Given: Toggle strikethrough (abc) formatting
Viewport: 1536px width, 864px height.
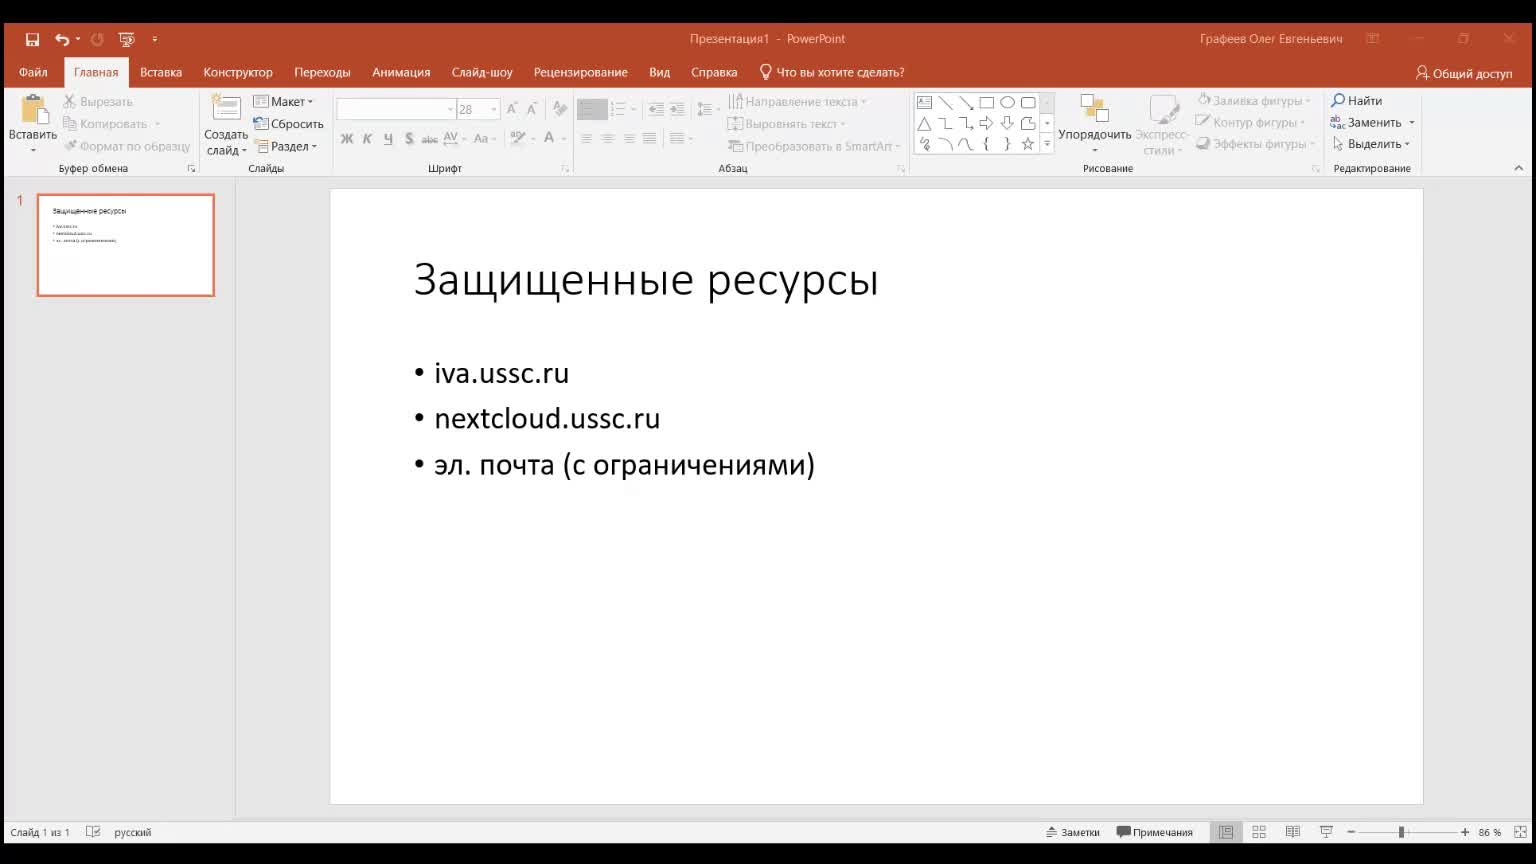Looking at the screenshot, I should (430, 139).
